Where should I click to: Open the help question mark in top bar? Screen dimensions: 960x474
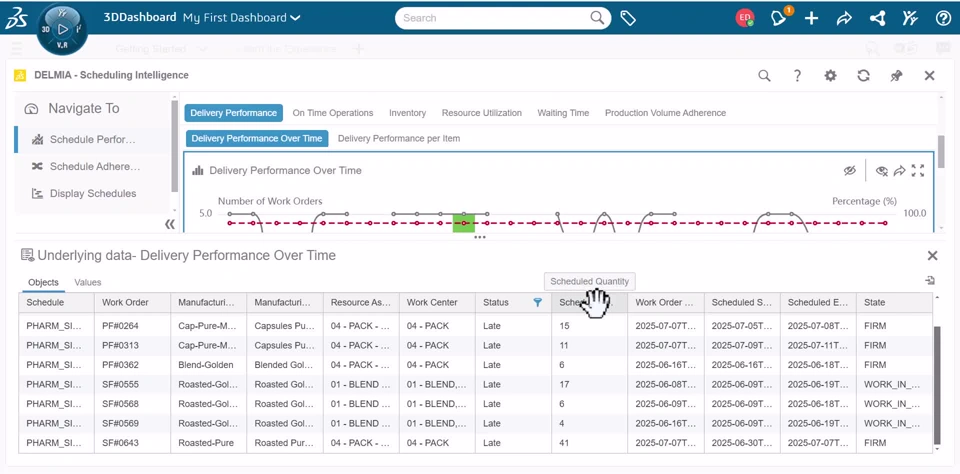click(943, 18)
